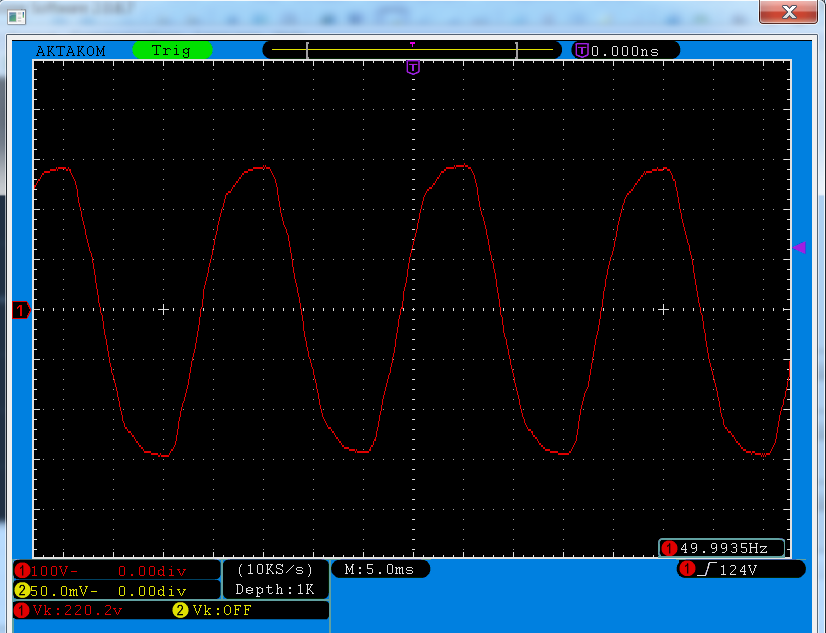Screen dimensions: 826x633
Task: Click the purple T icon beside 0.000ns
Action: (582, 51)
